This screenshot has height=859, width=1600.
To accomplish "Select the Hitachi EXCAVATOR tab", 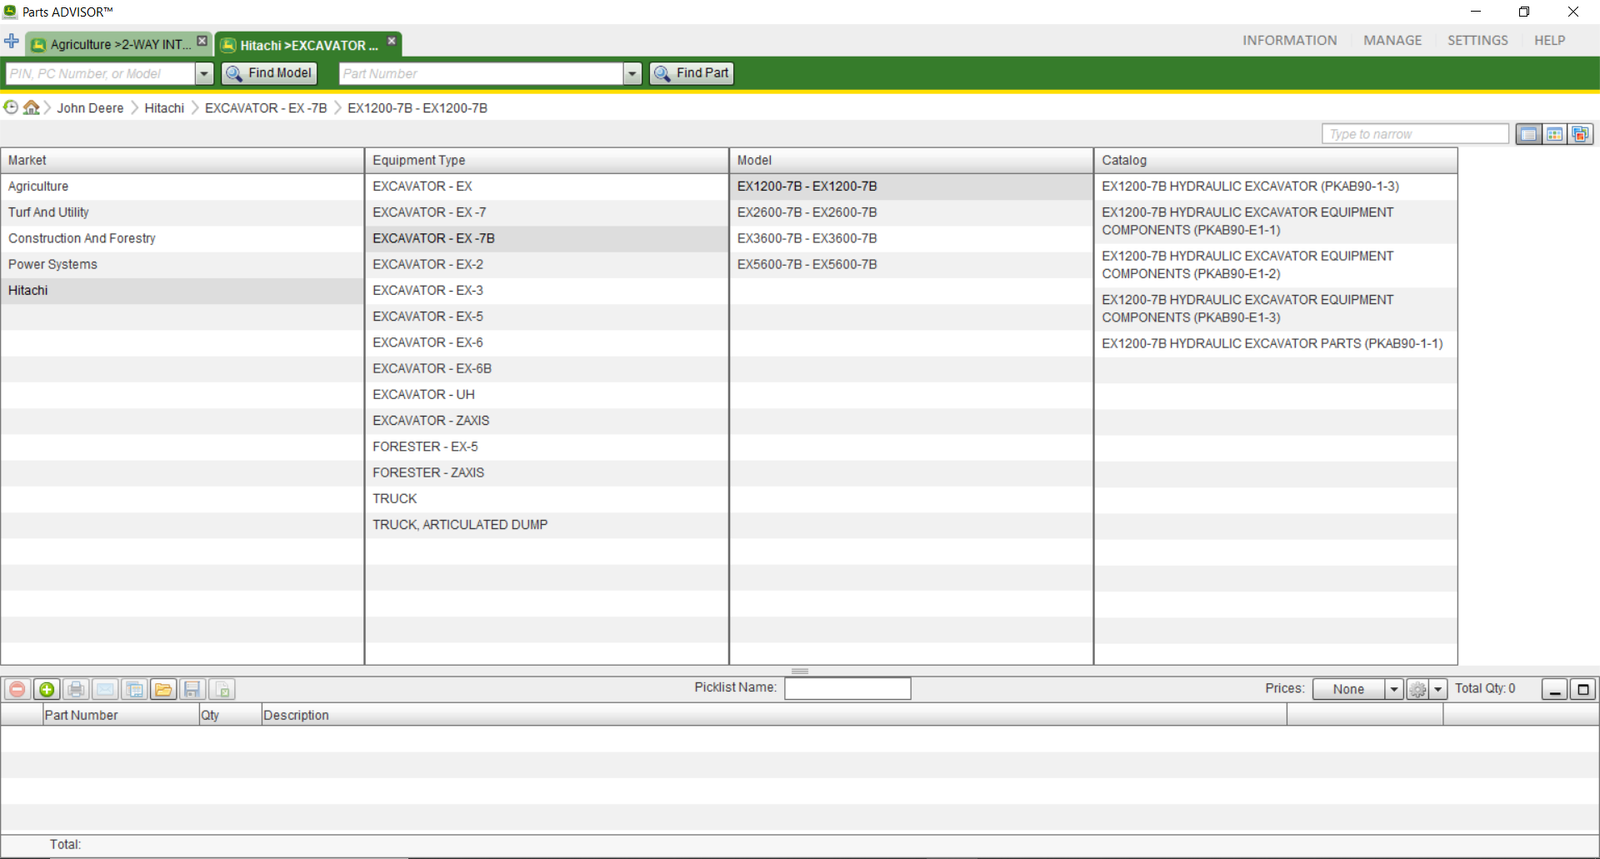I will 308,44.
